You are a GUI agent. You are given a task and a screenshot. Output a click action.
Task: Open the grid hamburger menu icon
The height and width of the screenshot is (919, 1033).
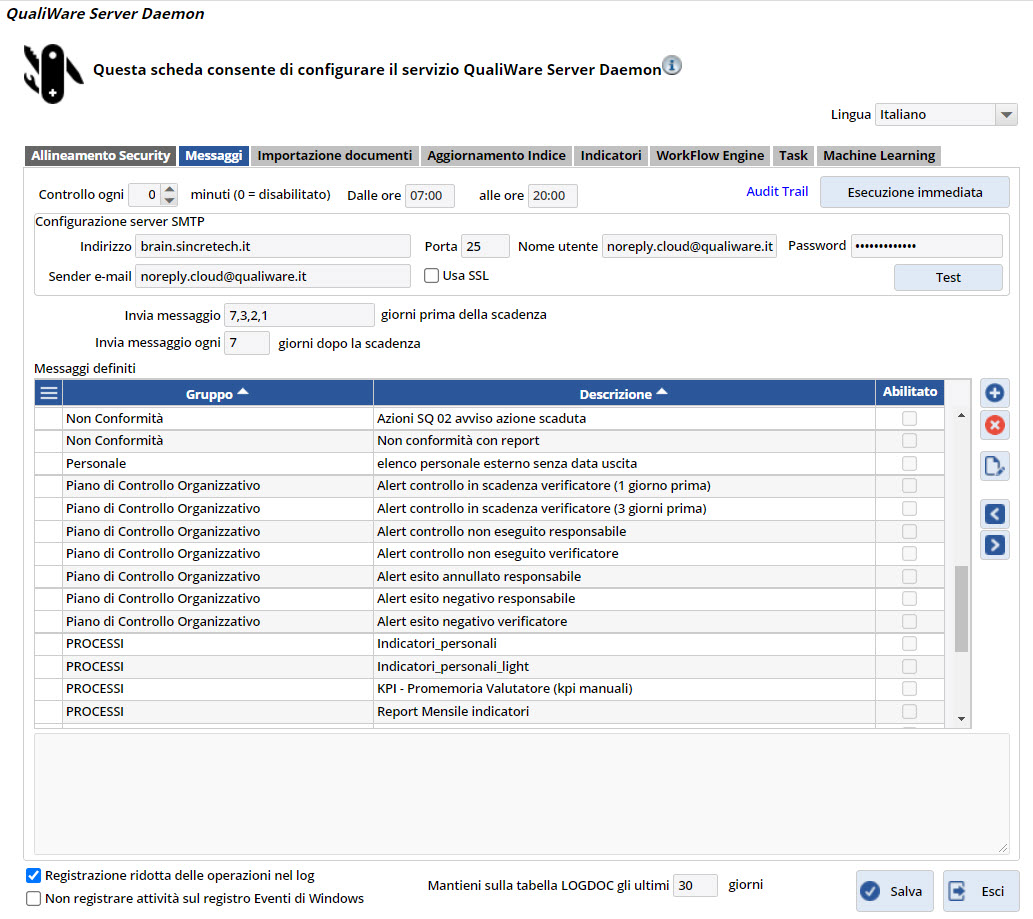coord(48,393)
